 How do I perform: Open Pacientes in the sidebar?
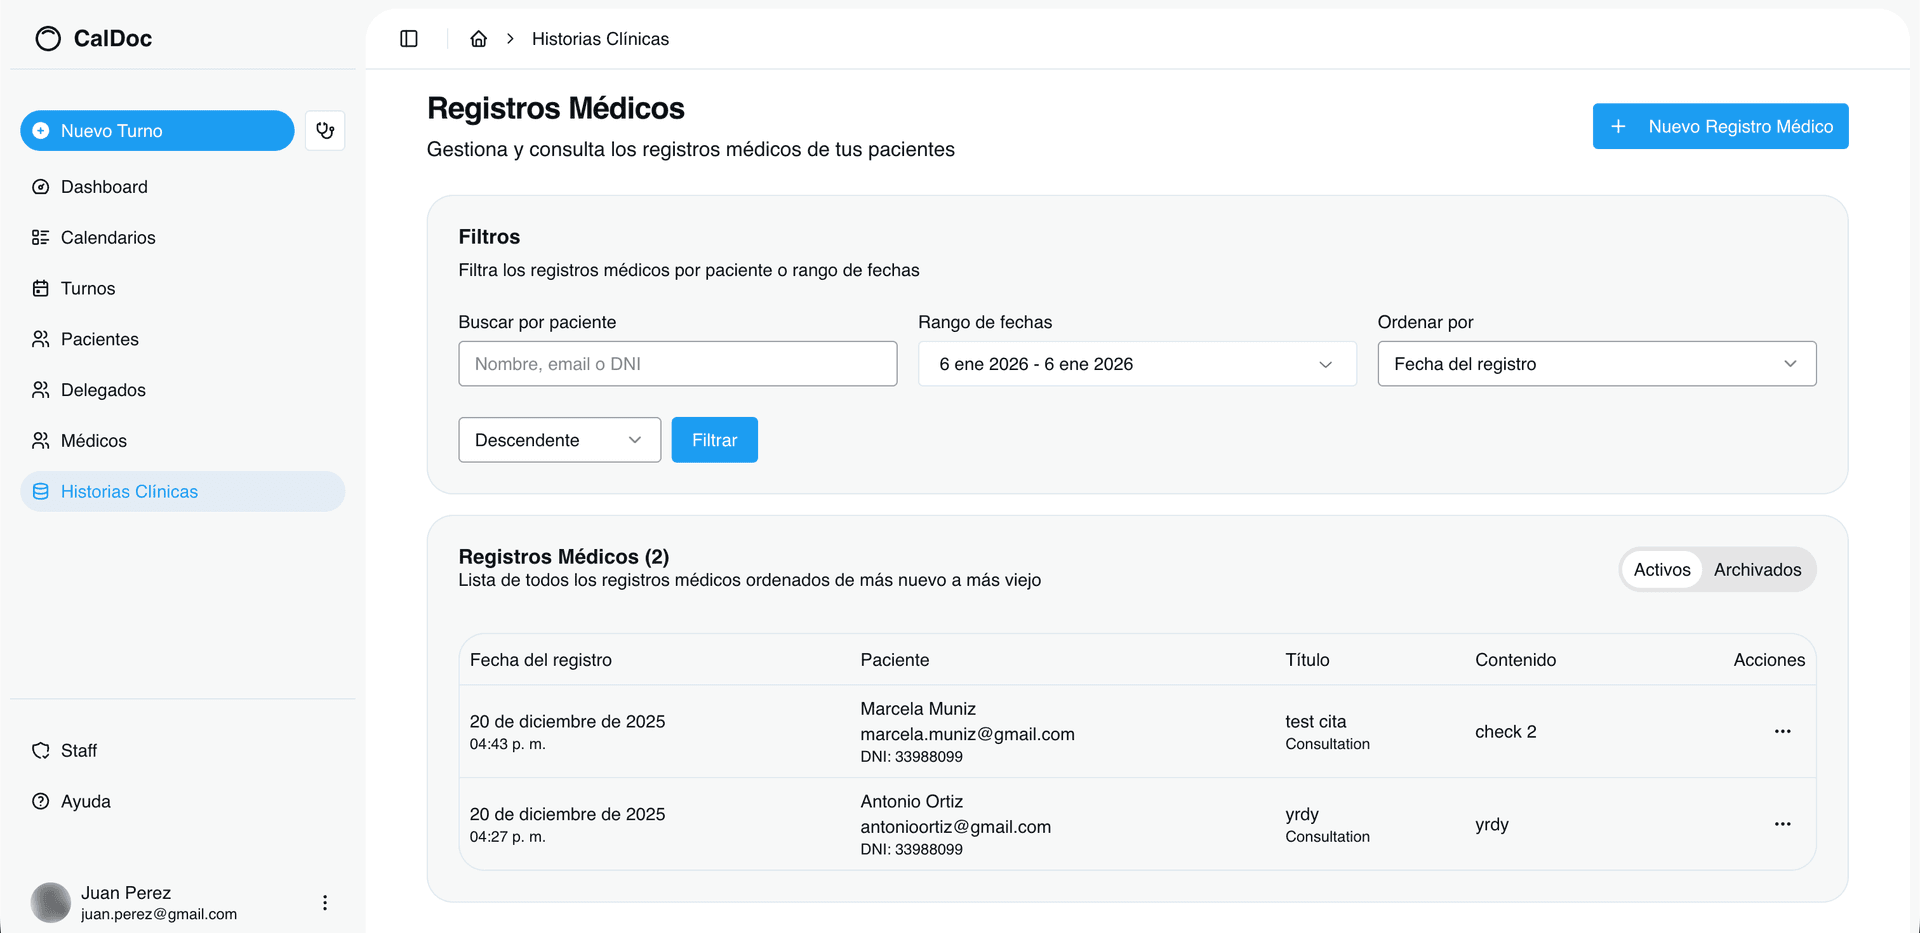tap(99, 339)
